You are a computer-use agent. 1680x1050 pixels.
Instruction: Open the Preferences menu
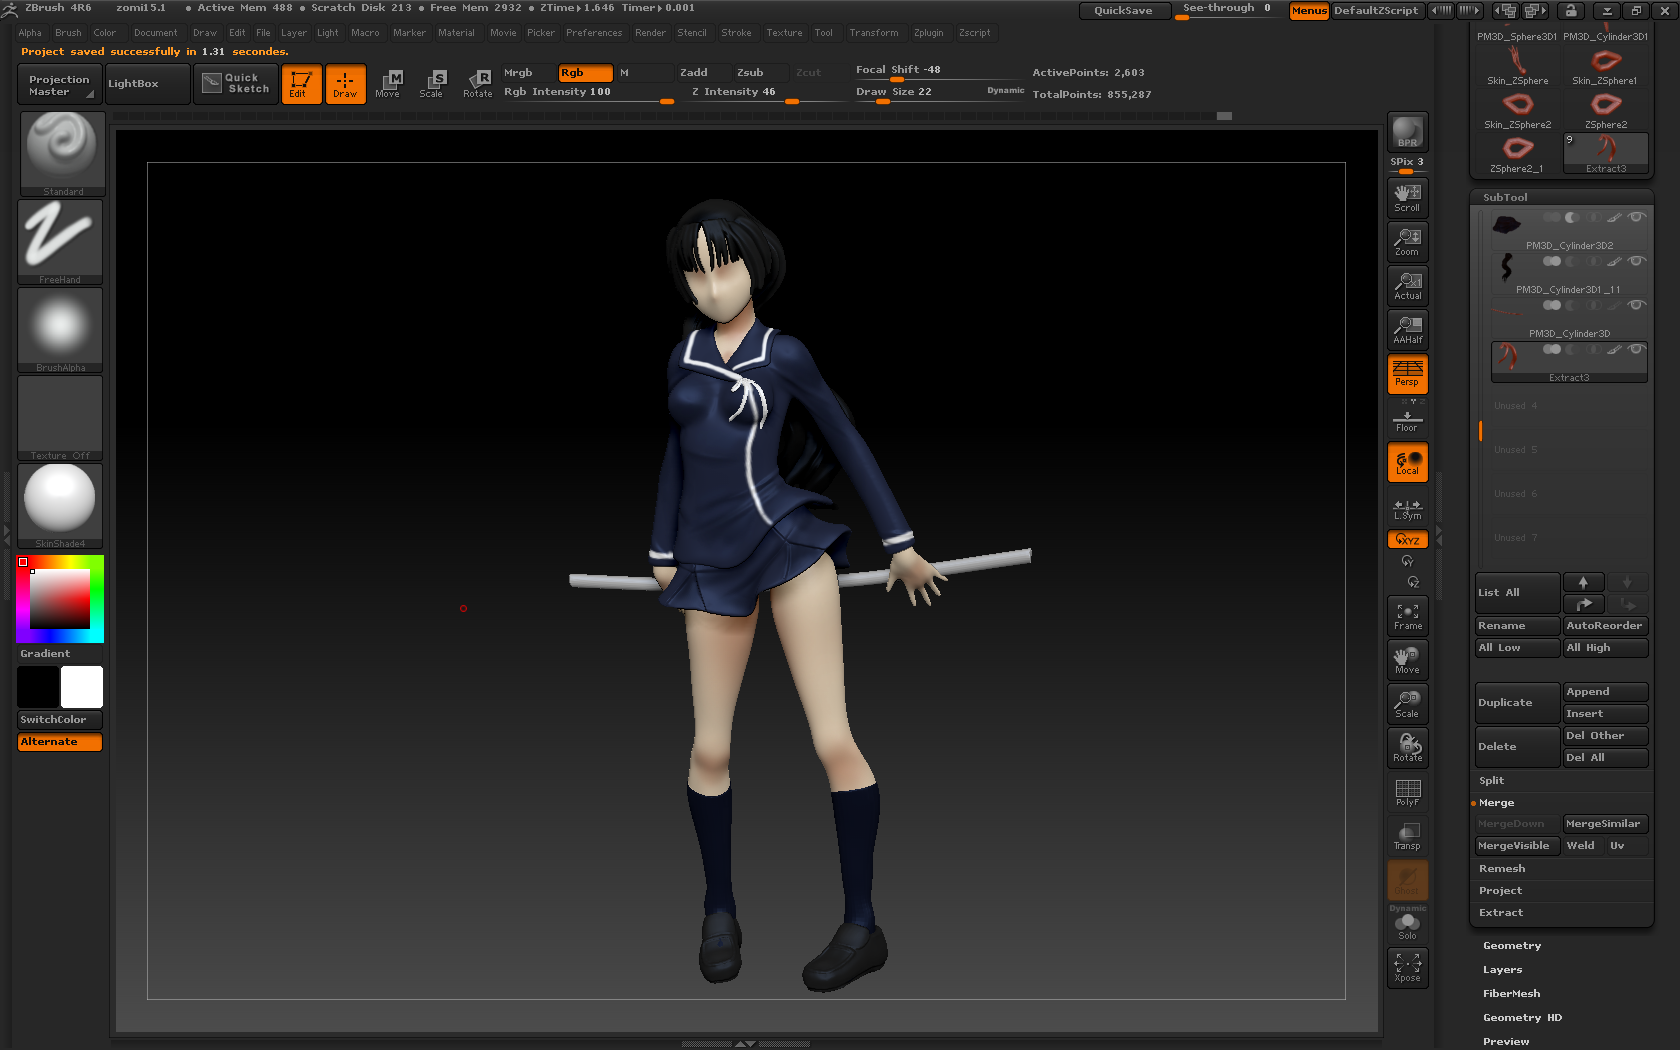(x=594, y=33)
